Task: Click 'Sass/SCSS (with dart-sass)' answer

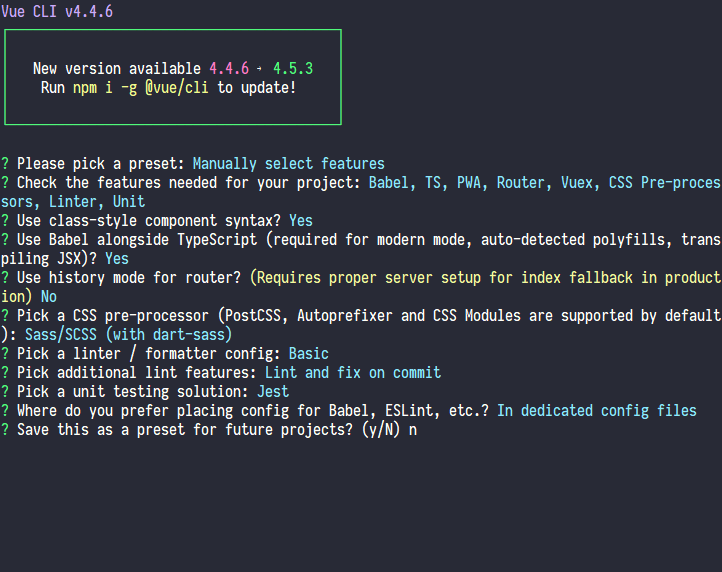Action: (128, 335)
